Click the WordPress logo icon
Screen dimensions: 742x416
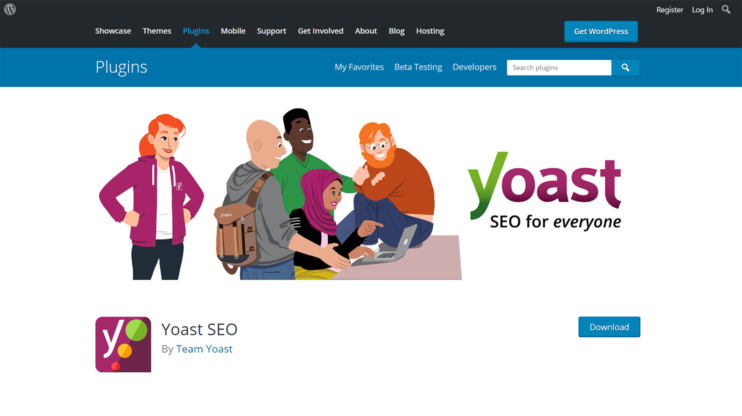click(10, 9)
